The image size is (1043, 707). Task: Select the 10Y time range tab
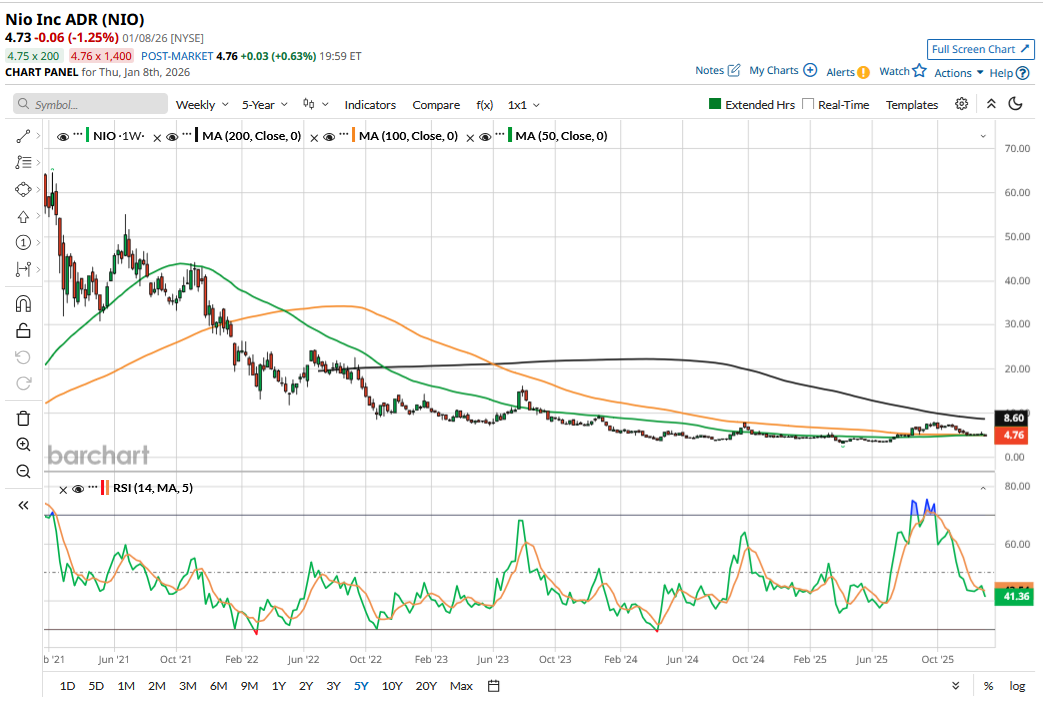(393, 686)
